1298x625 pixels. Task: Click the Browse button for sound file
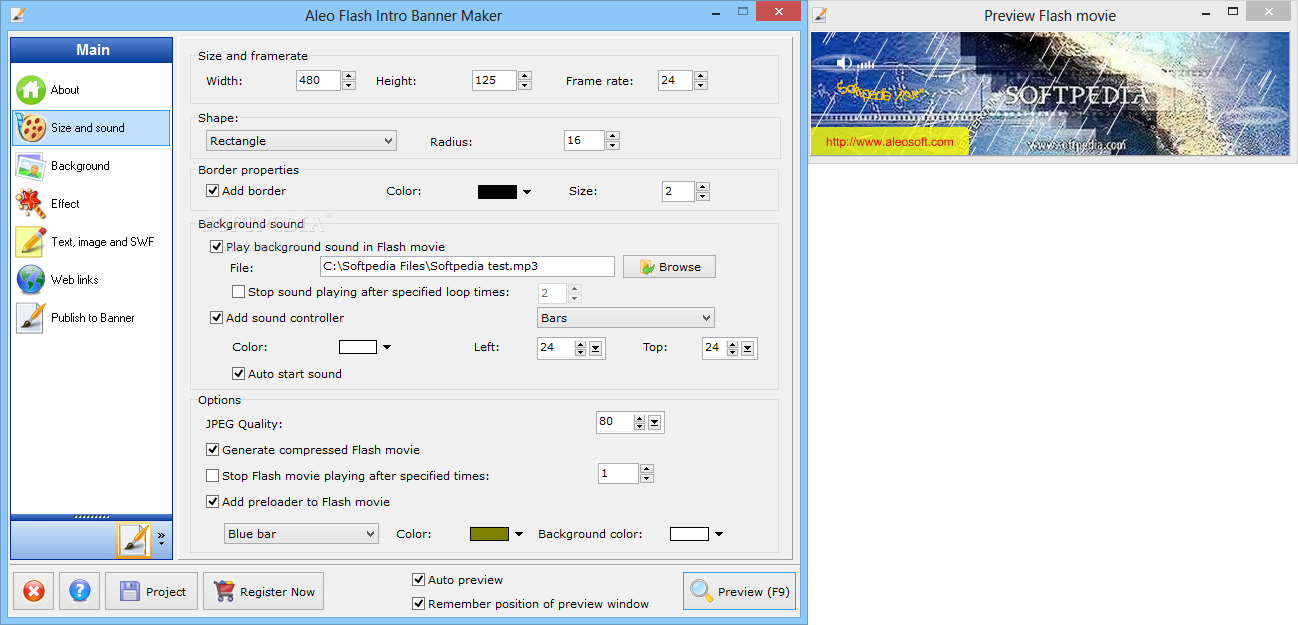[x=669, y=267]
